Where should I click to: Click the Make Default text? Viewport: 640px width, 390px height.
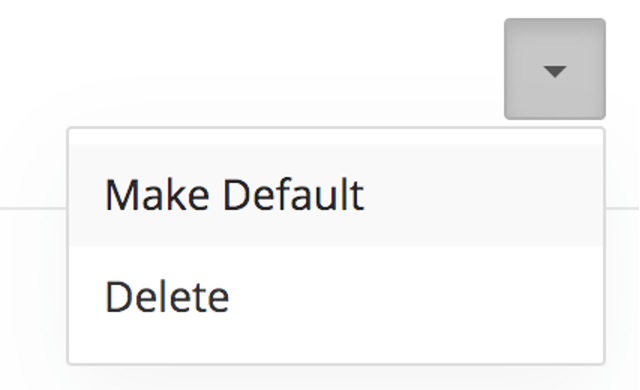click(234, 195)
